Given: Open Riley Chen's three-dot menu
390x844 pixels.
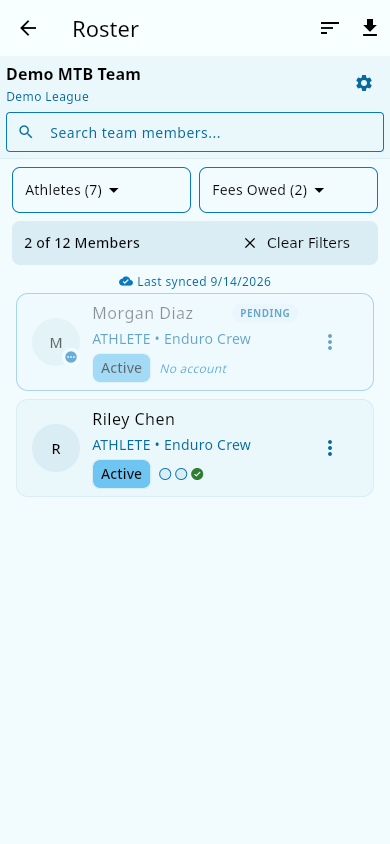Looking at the screenshot, I should click(330, 448).
